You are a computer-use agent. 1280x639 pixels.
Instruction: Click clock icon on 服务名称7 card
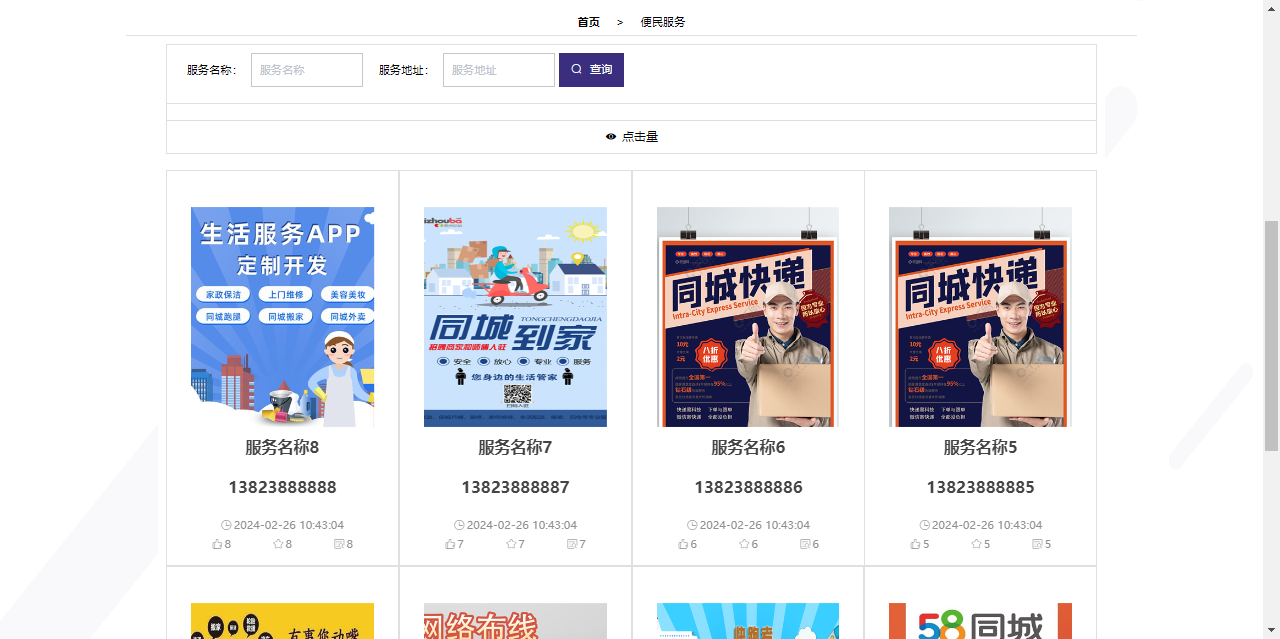tap(459, 525)
